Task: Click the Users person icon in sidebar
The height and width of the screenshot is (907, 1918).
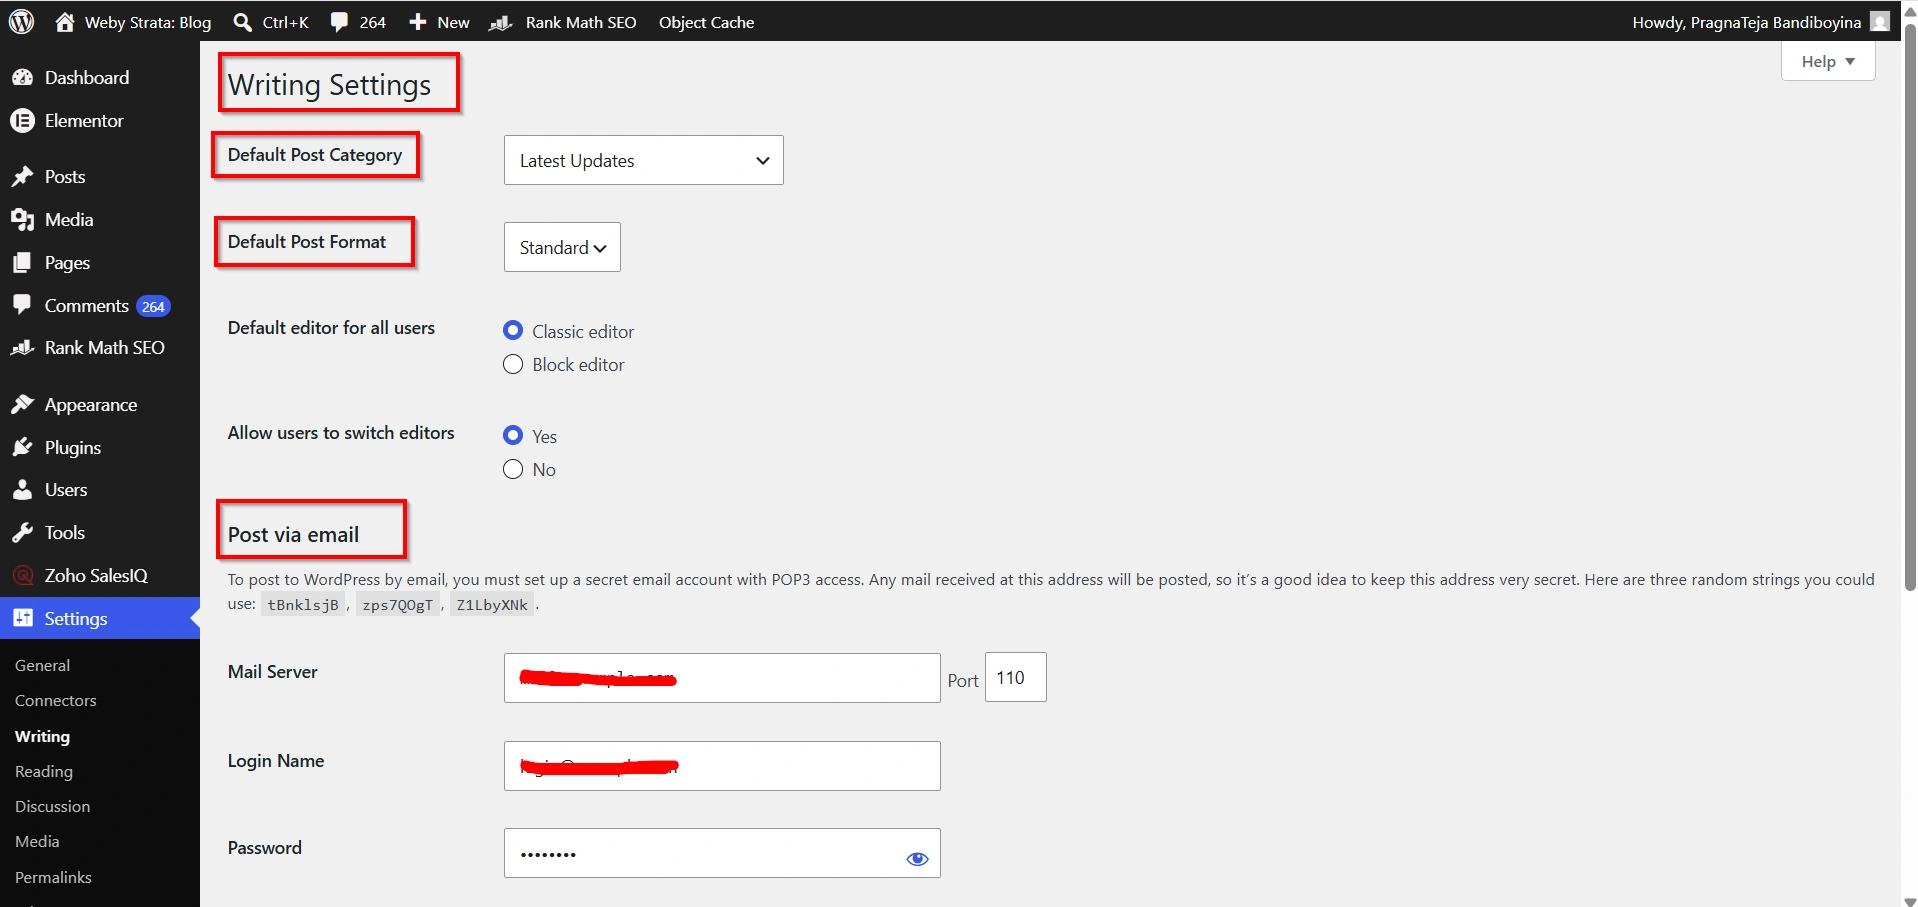Action: point(22,490)
